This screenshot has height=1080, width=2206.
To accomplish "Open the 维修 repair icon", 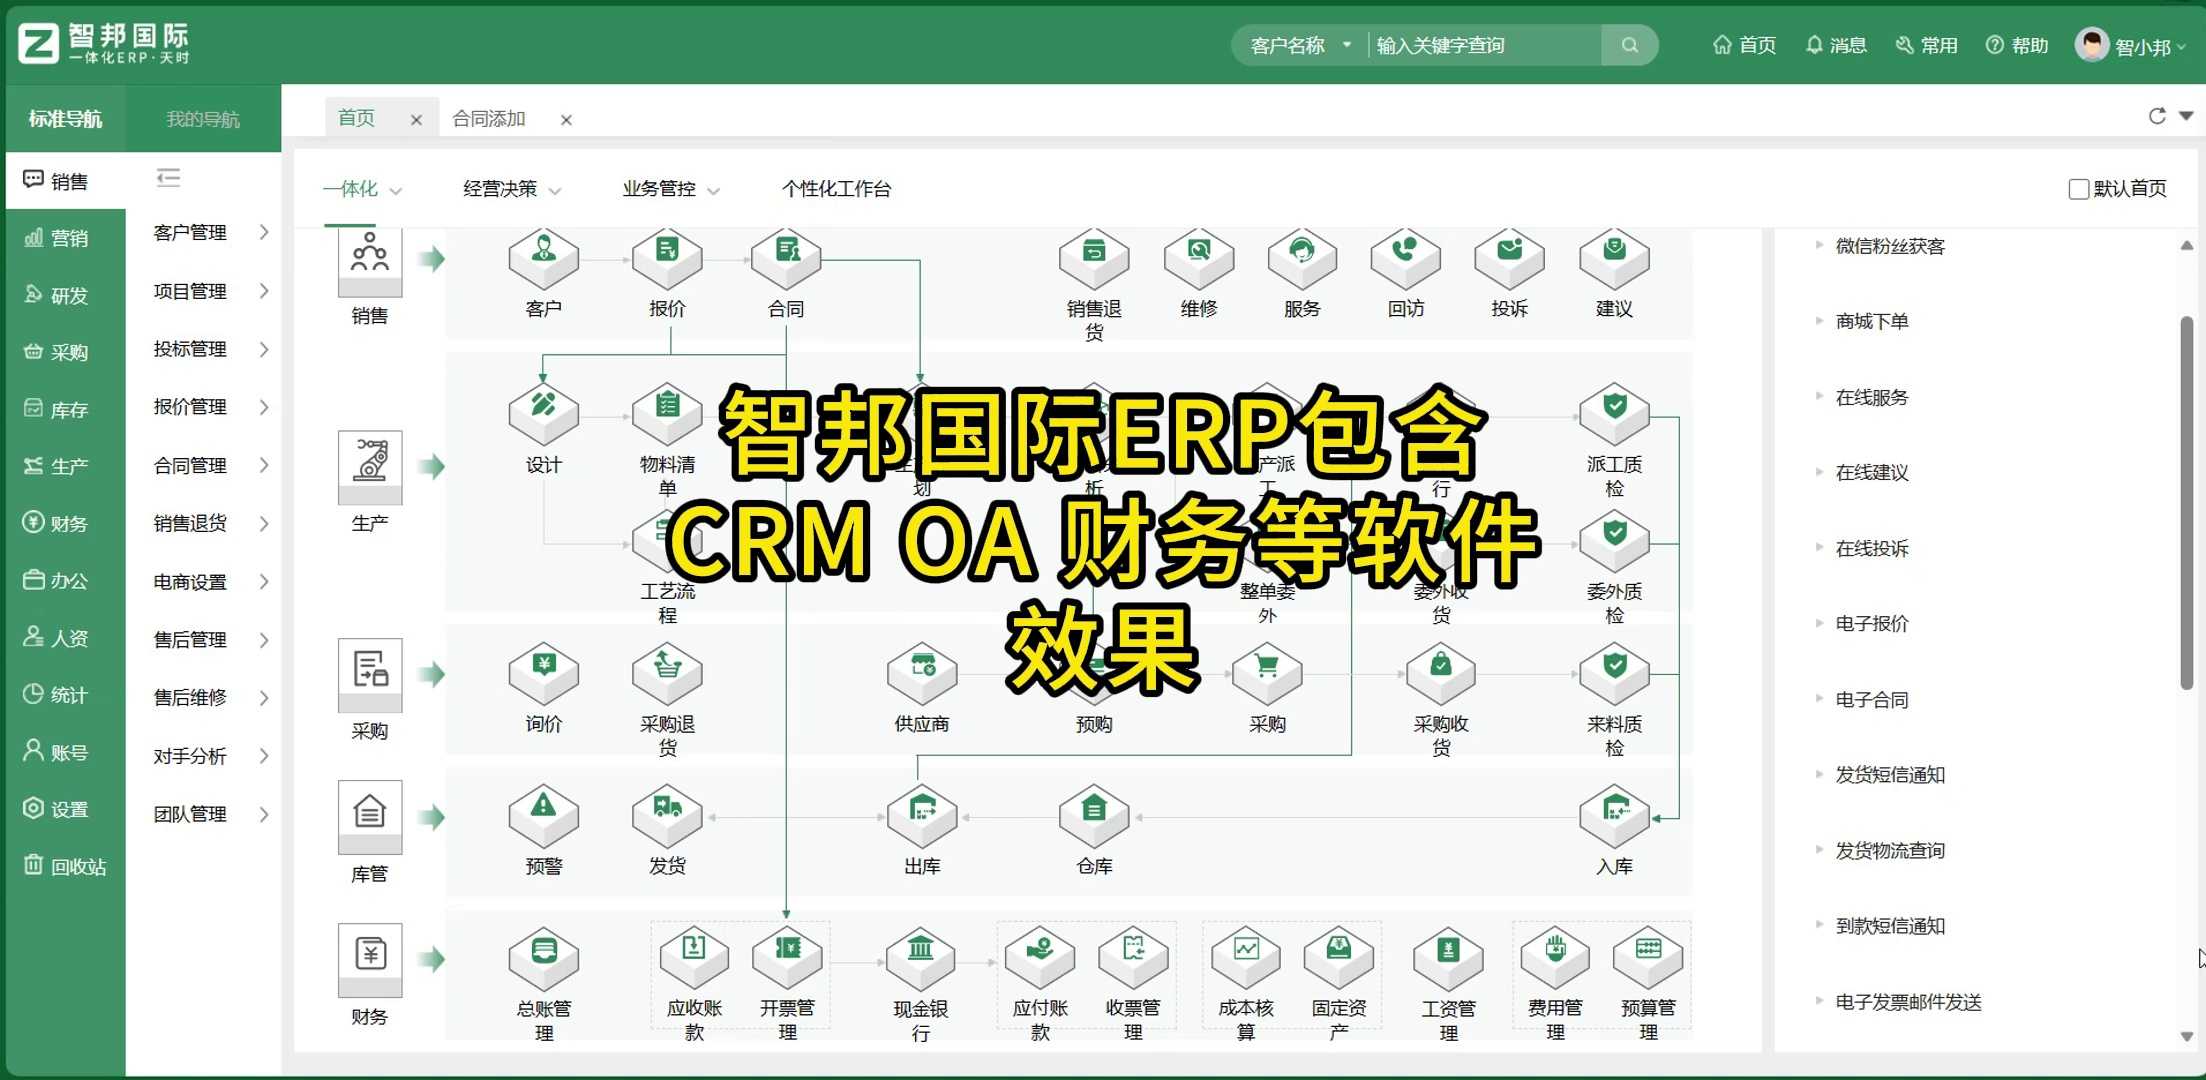I will pyautogui.click(x=1199, y=258).
